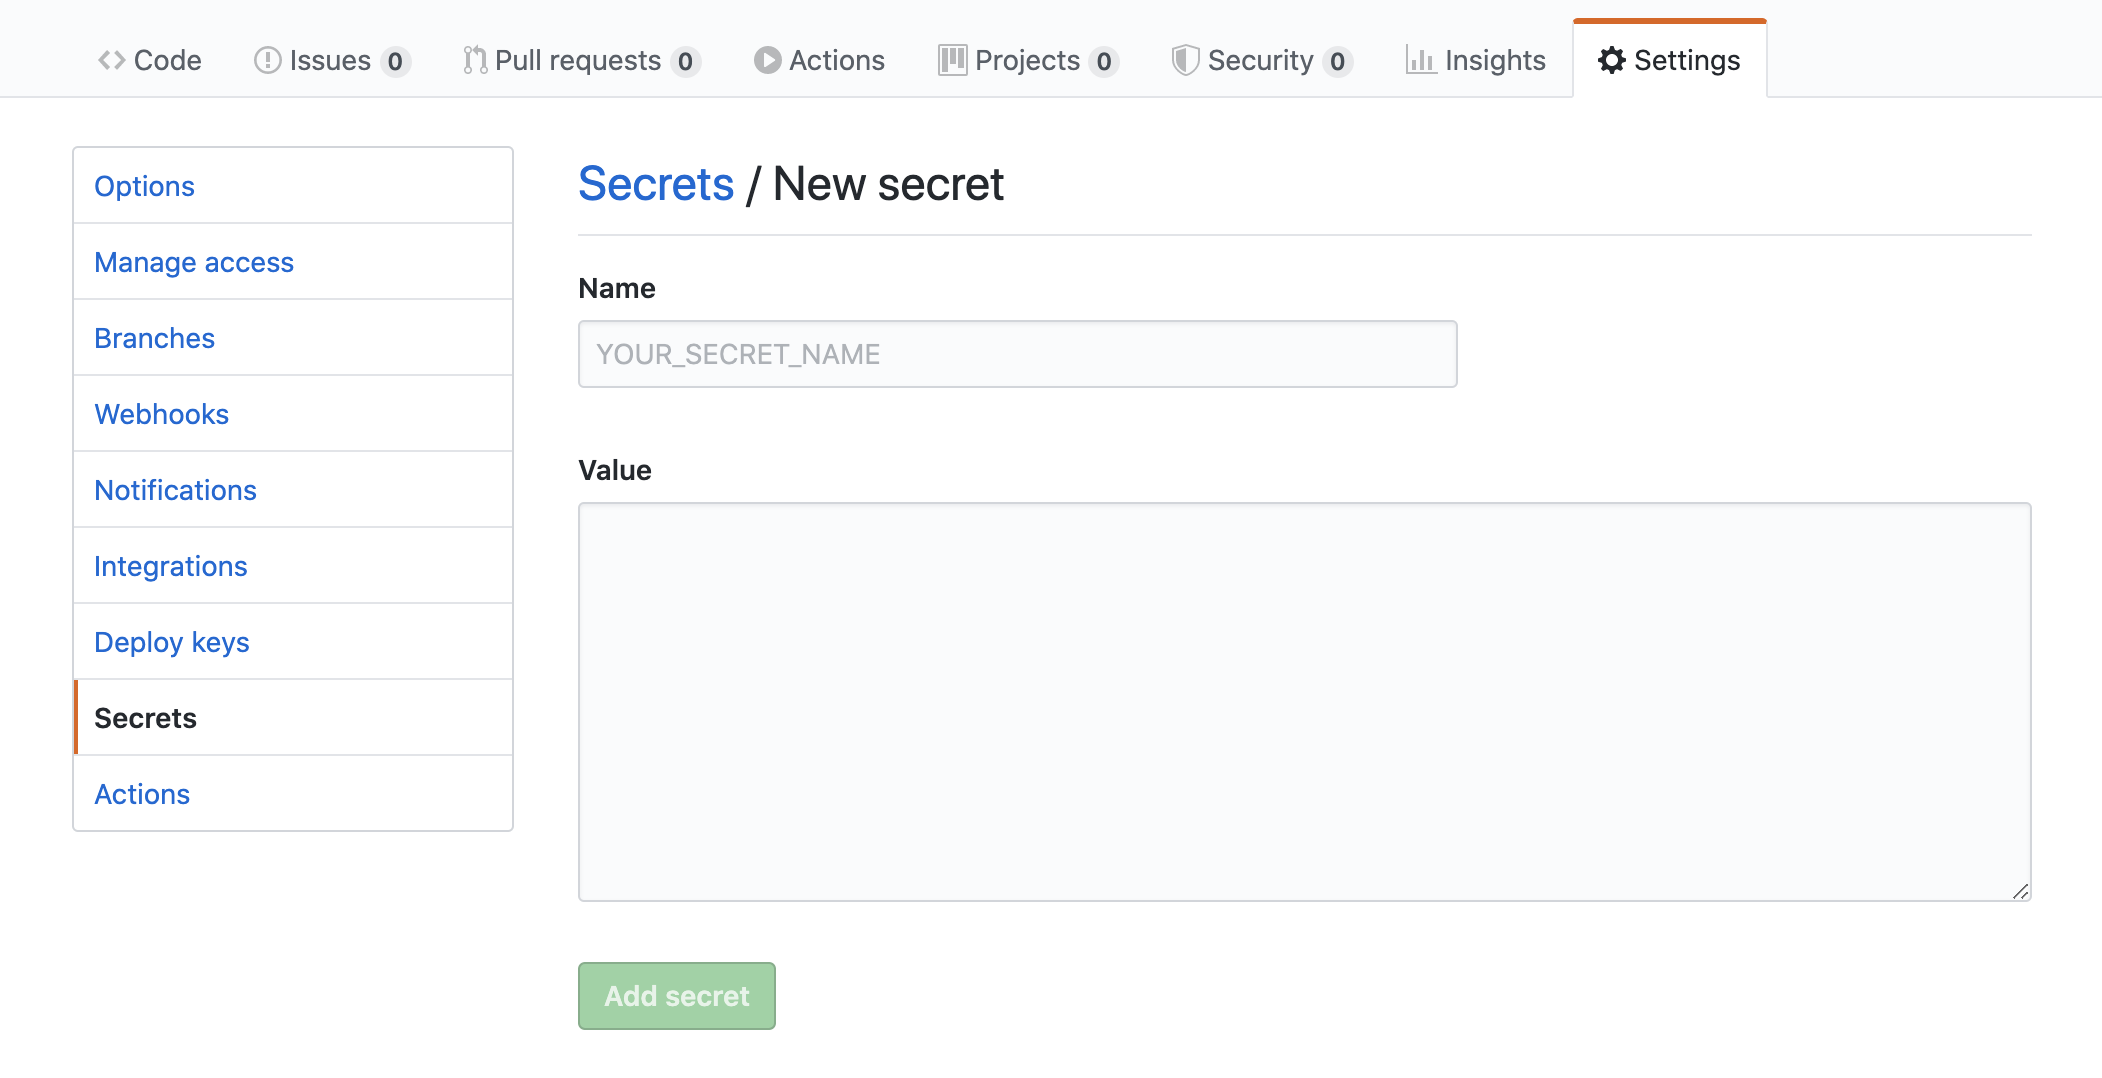Open the Manage access page
Image resolution: width=2102 pixels, height=1078 pixels.
pyautogui.click(x=194, y=262)
